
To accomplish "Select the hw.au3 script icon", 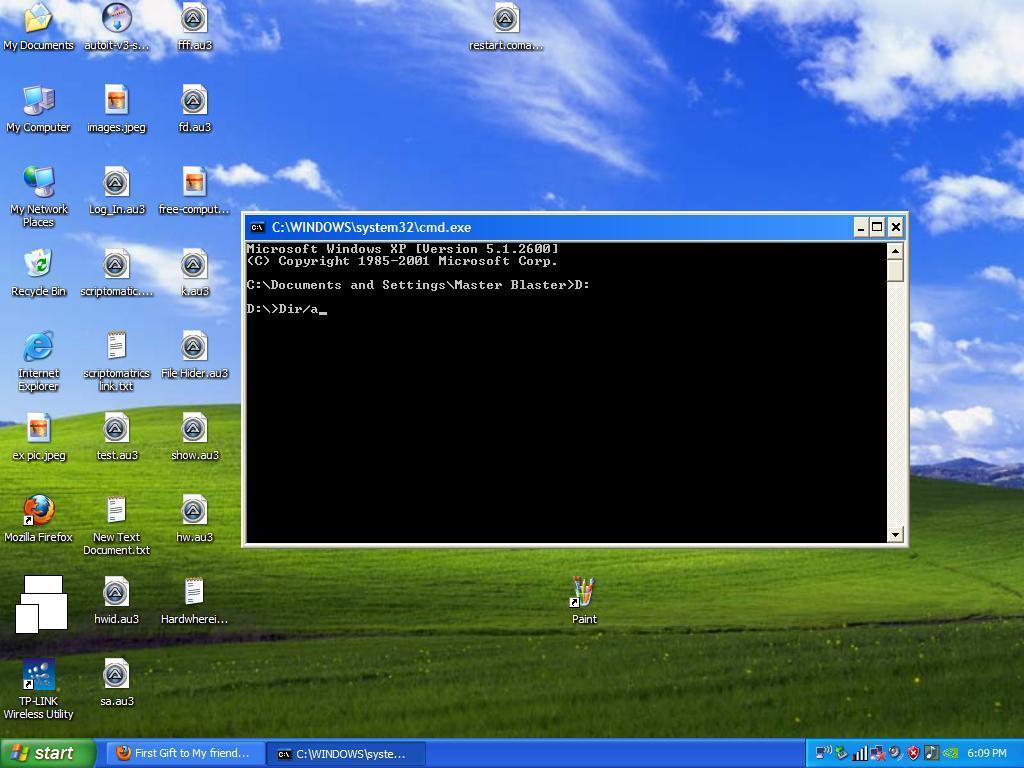I will [x=195, y=519].
